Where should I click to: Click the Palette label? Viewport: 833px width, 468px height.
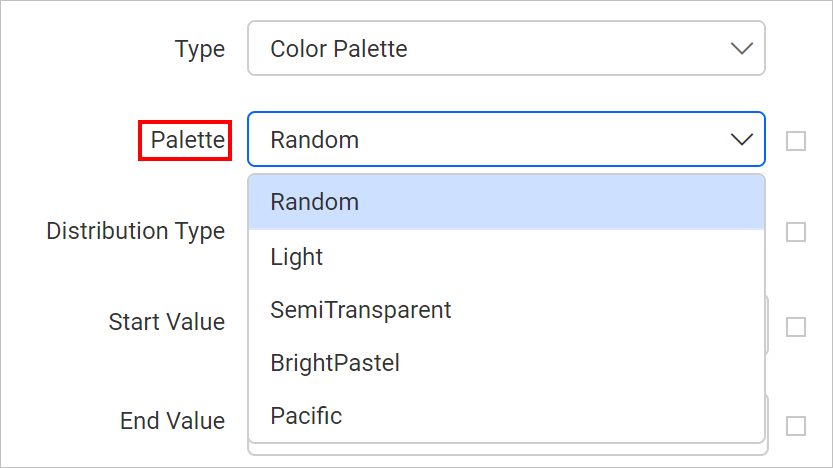[187, 140]
